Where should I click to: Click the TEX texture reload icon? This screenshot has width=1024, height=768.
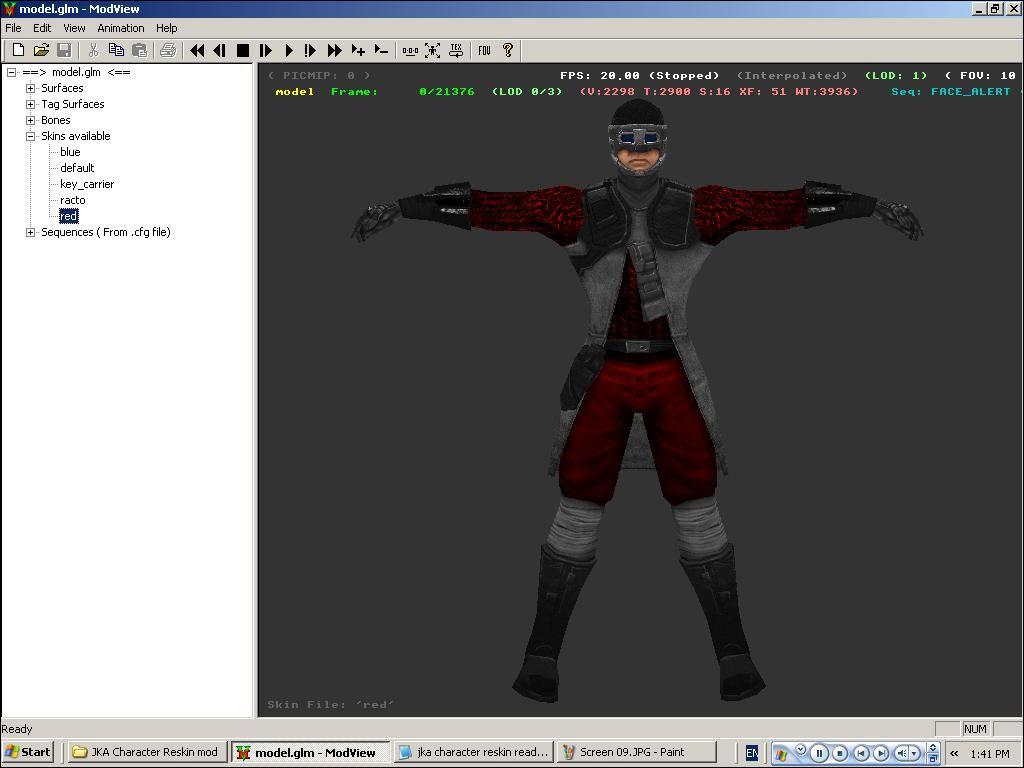click(x=456, y=50)
